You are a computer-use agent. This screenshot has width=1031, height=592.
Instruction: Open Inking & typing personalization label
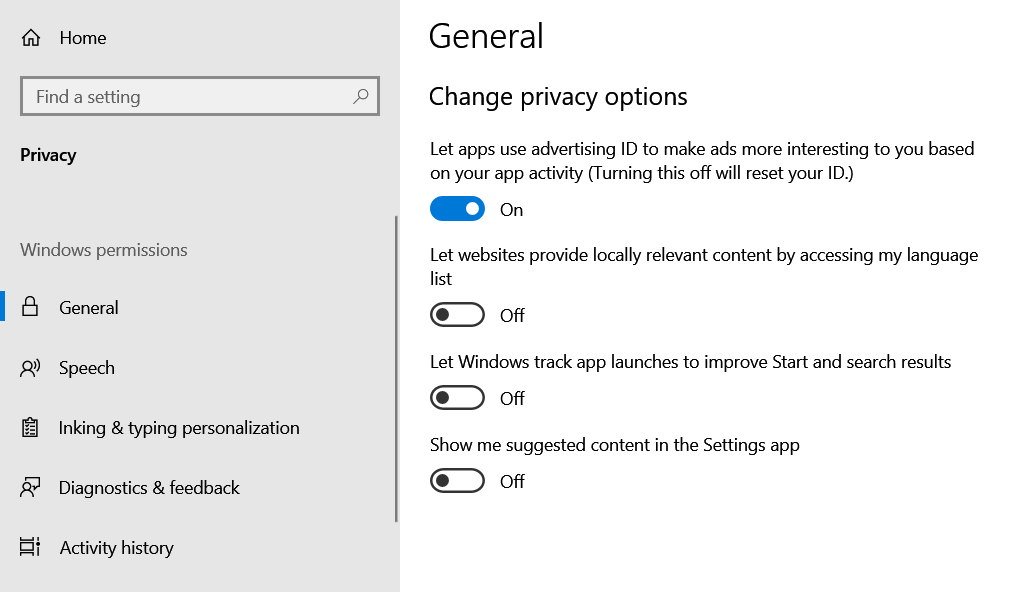coord(179,428)
